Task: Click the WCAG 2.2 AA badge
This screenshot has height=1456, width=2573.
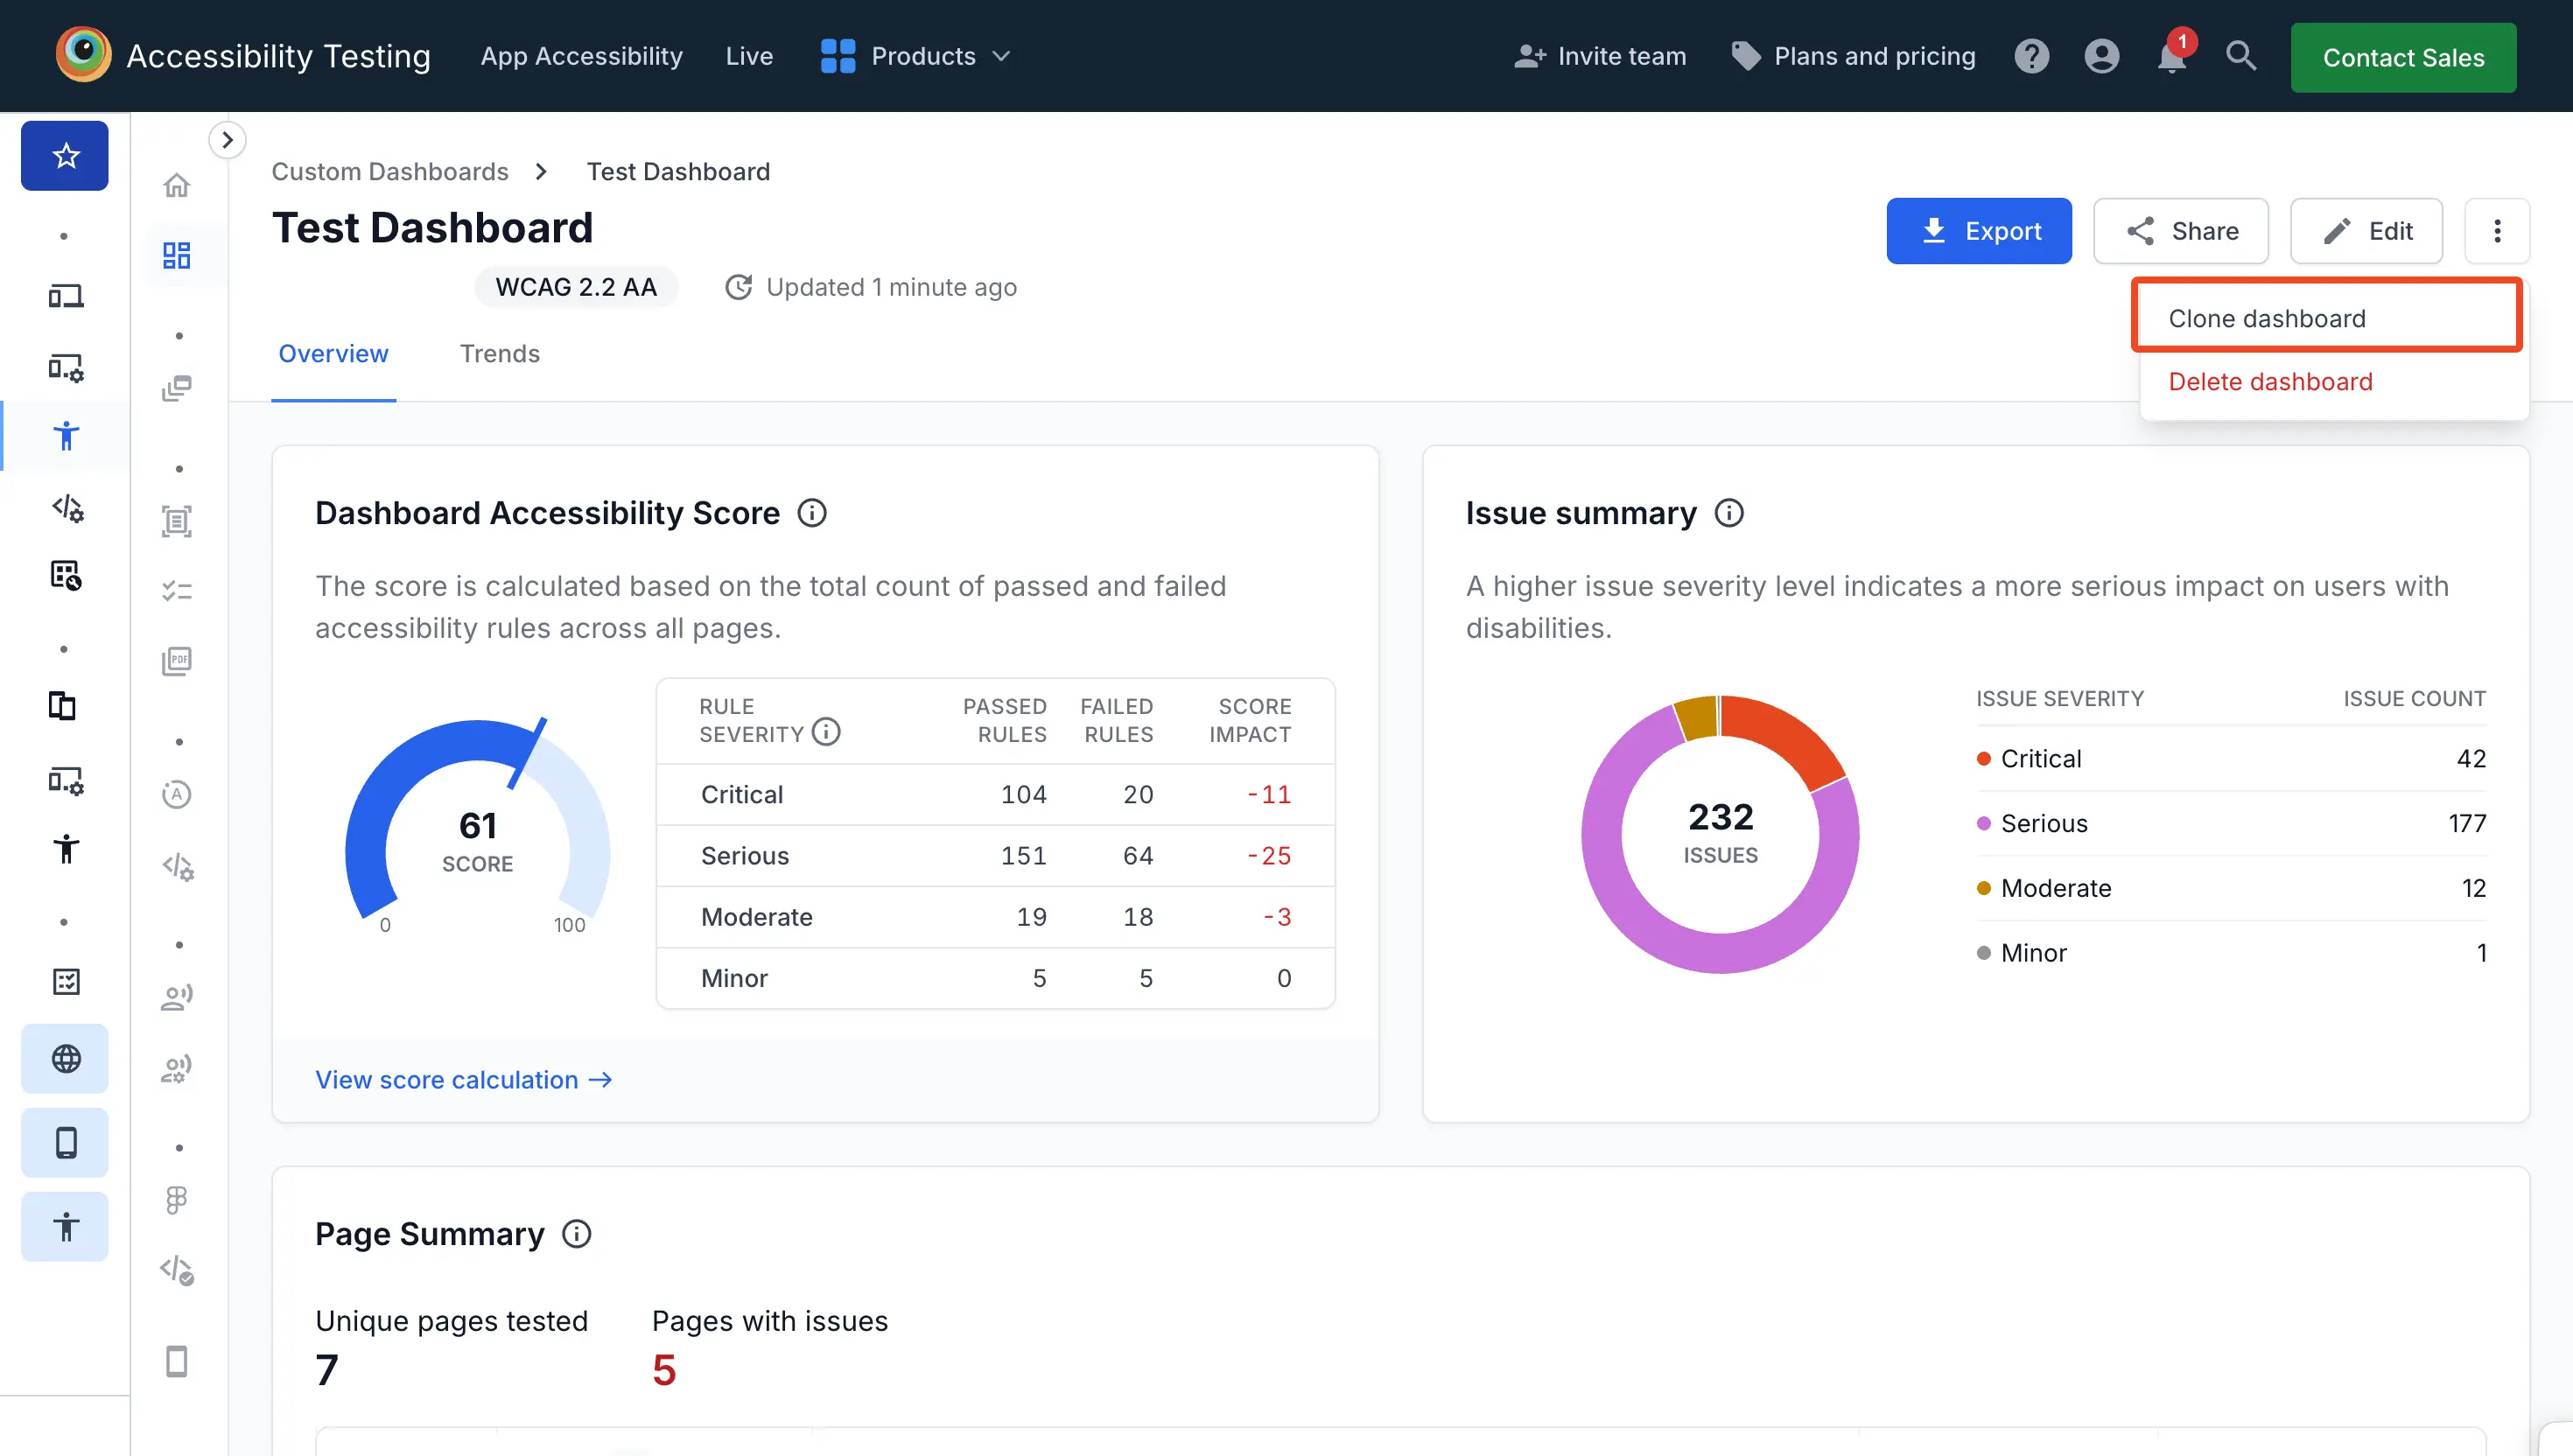Action: pos(576,287)
